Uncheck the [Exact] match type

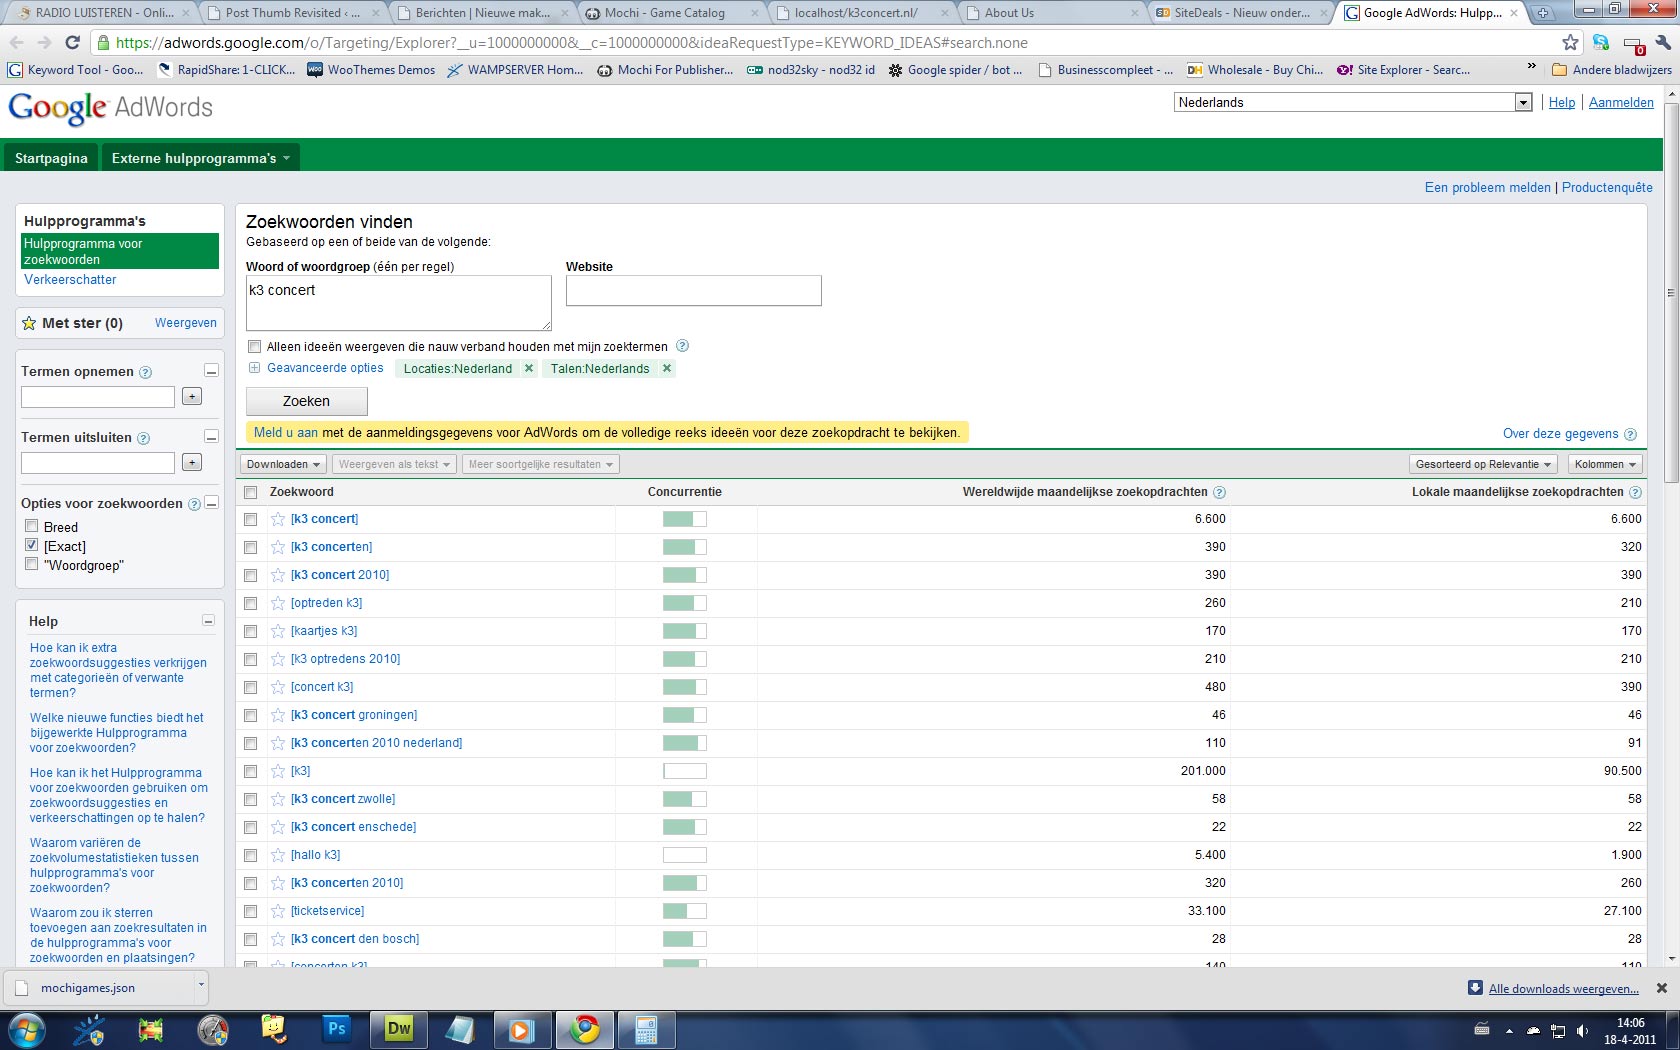pyautogui.click(x=32, y=545)
